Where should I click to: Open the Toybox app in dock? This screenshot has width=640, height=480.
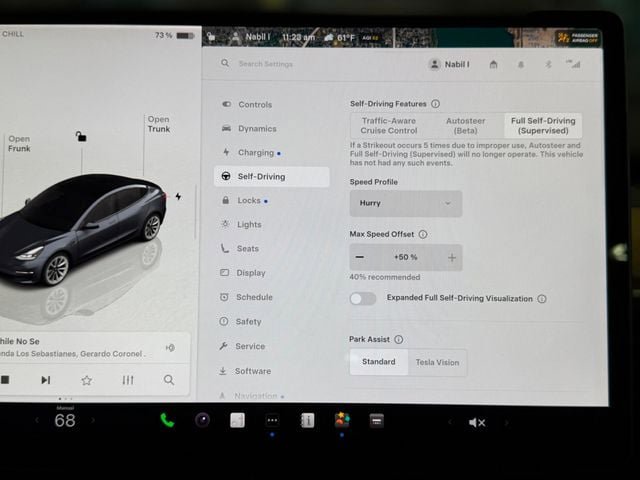point(342,420)
